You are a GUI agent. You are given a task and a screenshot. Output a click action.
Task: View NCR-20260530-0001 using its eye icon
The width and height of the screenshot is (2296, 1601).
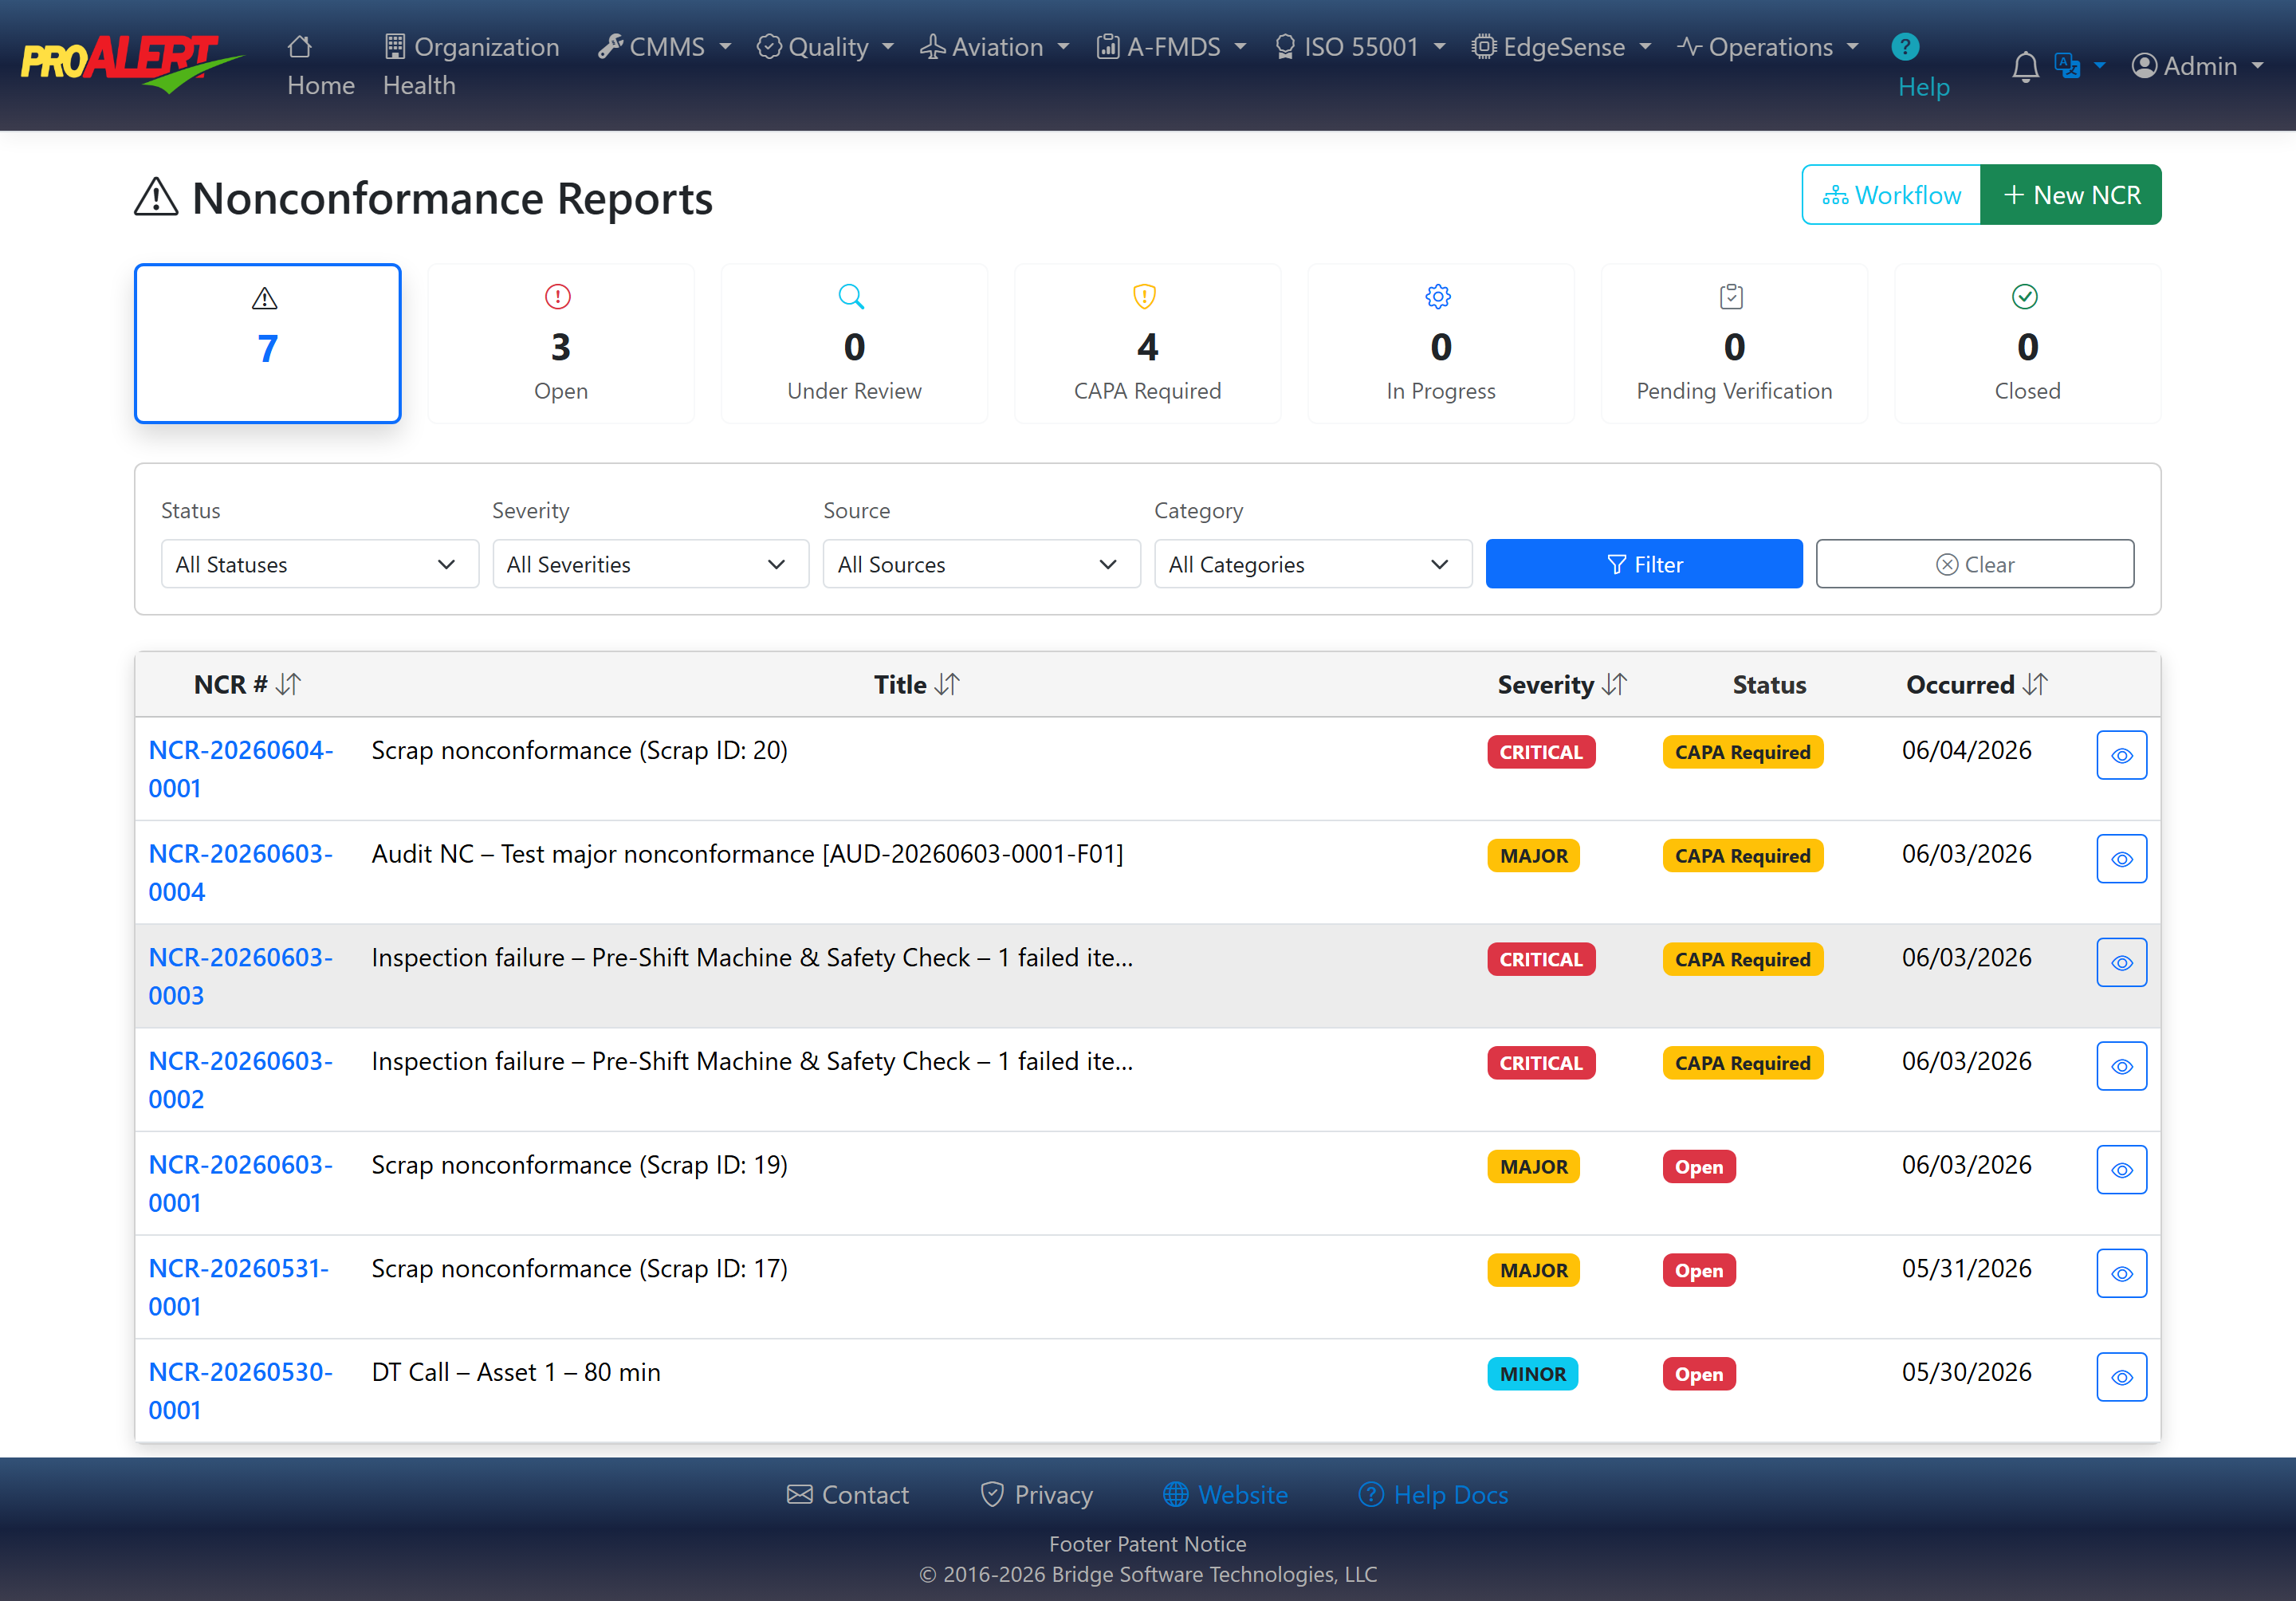pyautogui.click(x=2121, y=1377)
